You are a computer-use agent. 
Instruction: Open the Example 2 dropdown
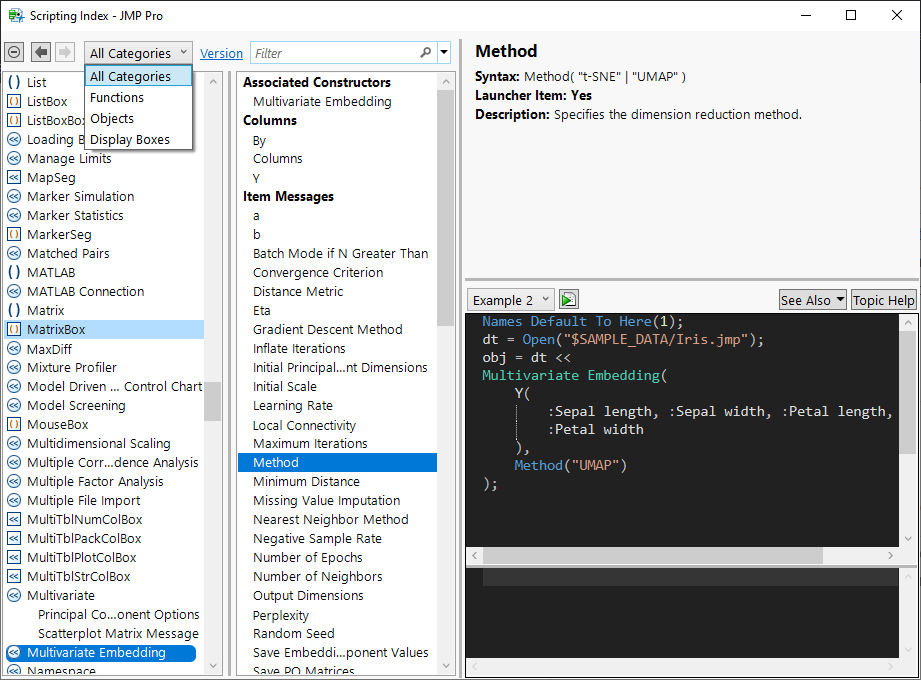[510, 299]
